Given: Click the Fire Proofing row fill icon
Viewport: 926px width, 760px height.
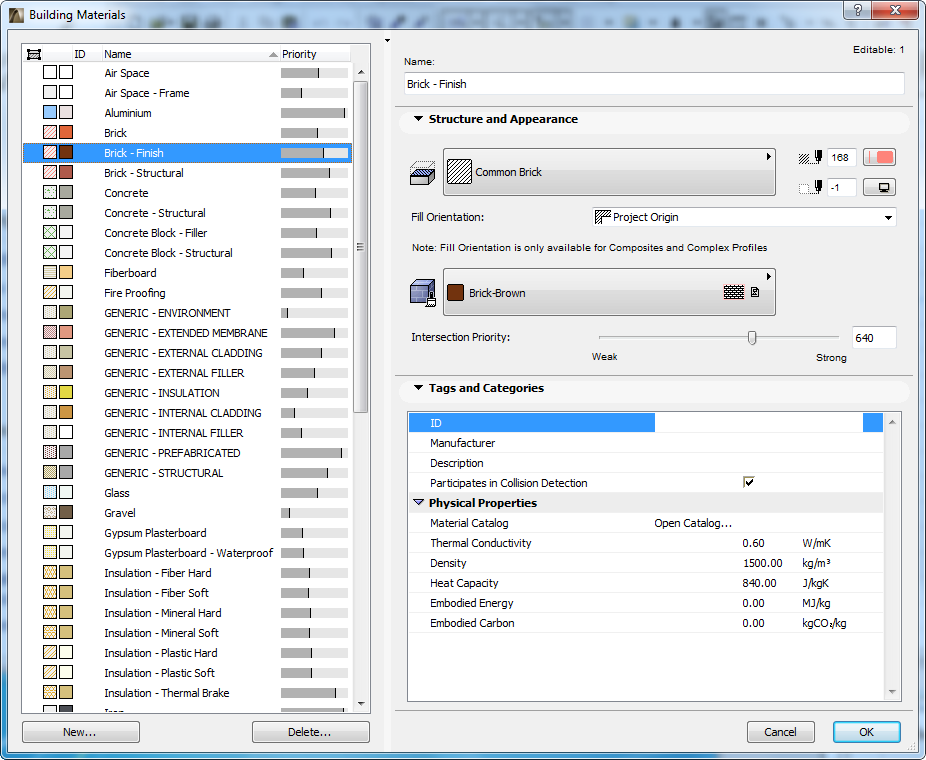Looking at the screenshot, I should pos(50,293).
